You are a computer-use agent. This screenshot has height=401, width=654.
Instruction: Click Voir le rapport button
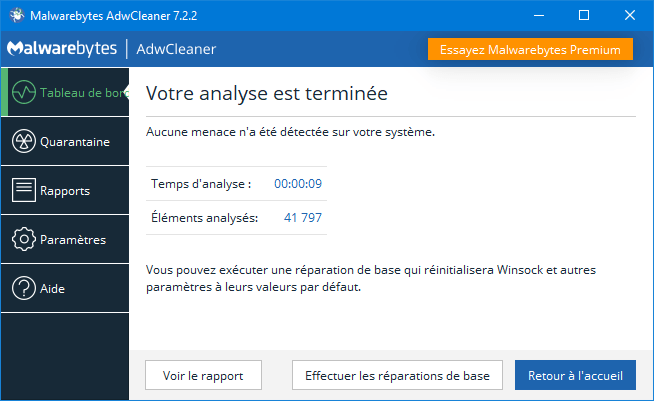coord(204,375)
